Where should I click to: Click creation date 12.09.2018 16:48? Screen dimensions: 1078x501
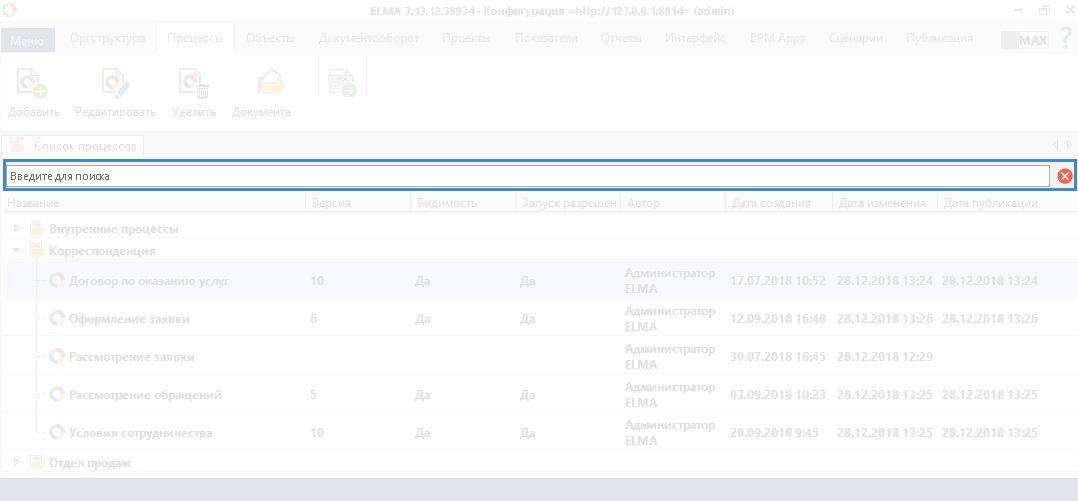[778, 319]
